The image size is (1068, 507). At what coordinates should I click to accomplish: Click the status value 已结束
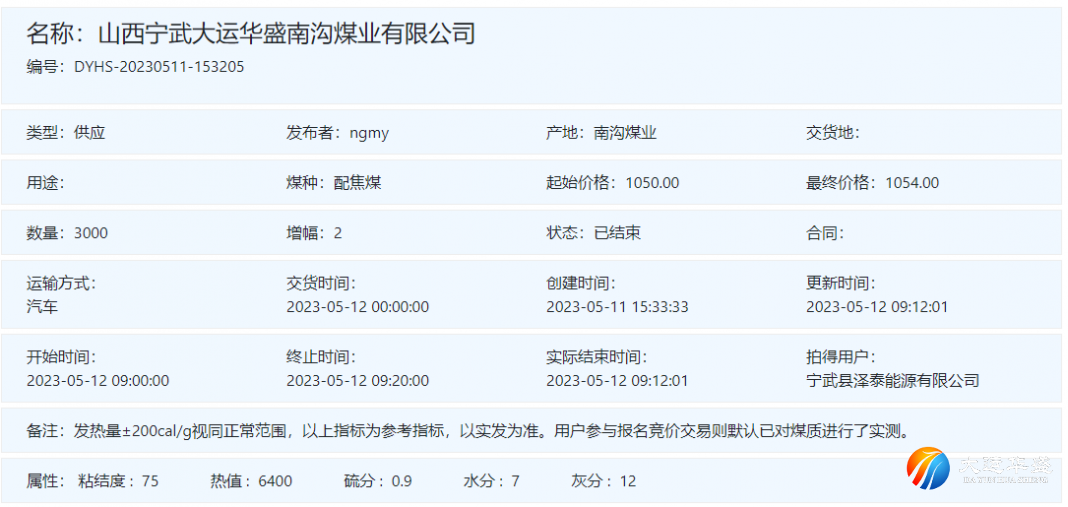[x=617, y=233]
